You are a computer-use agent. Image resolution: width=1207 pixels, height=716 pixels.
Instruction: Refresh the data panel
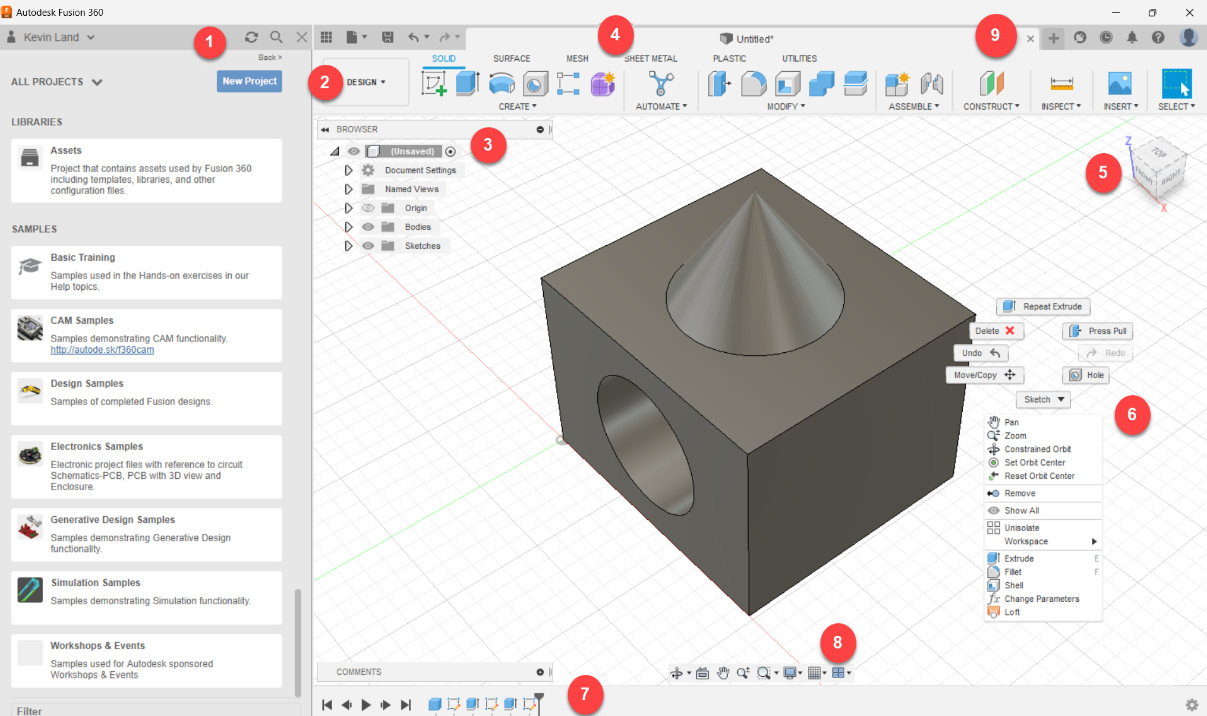click(251, 37)
